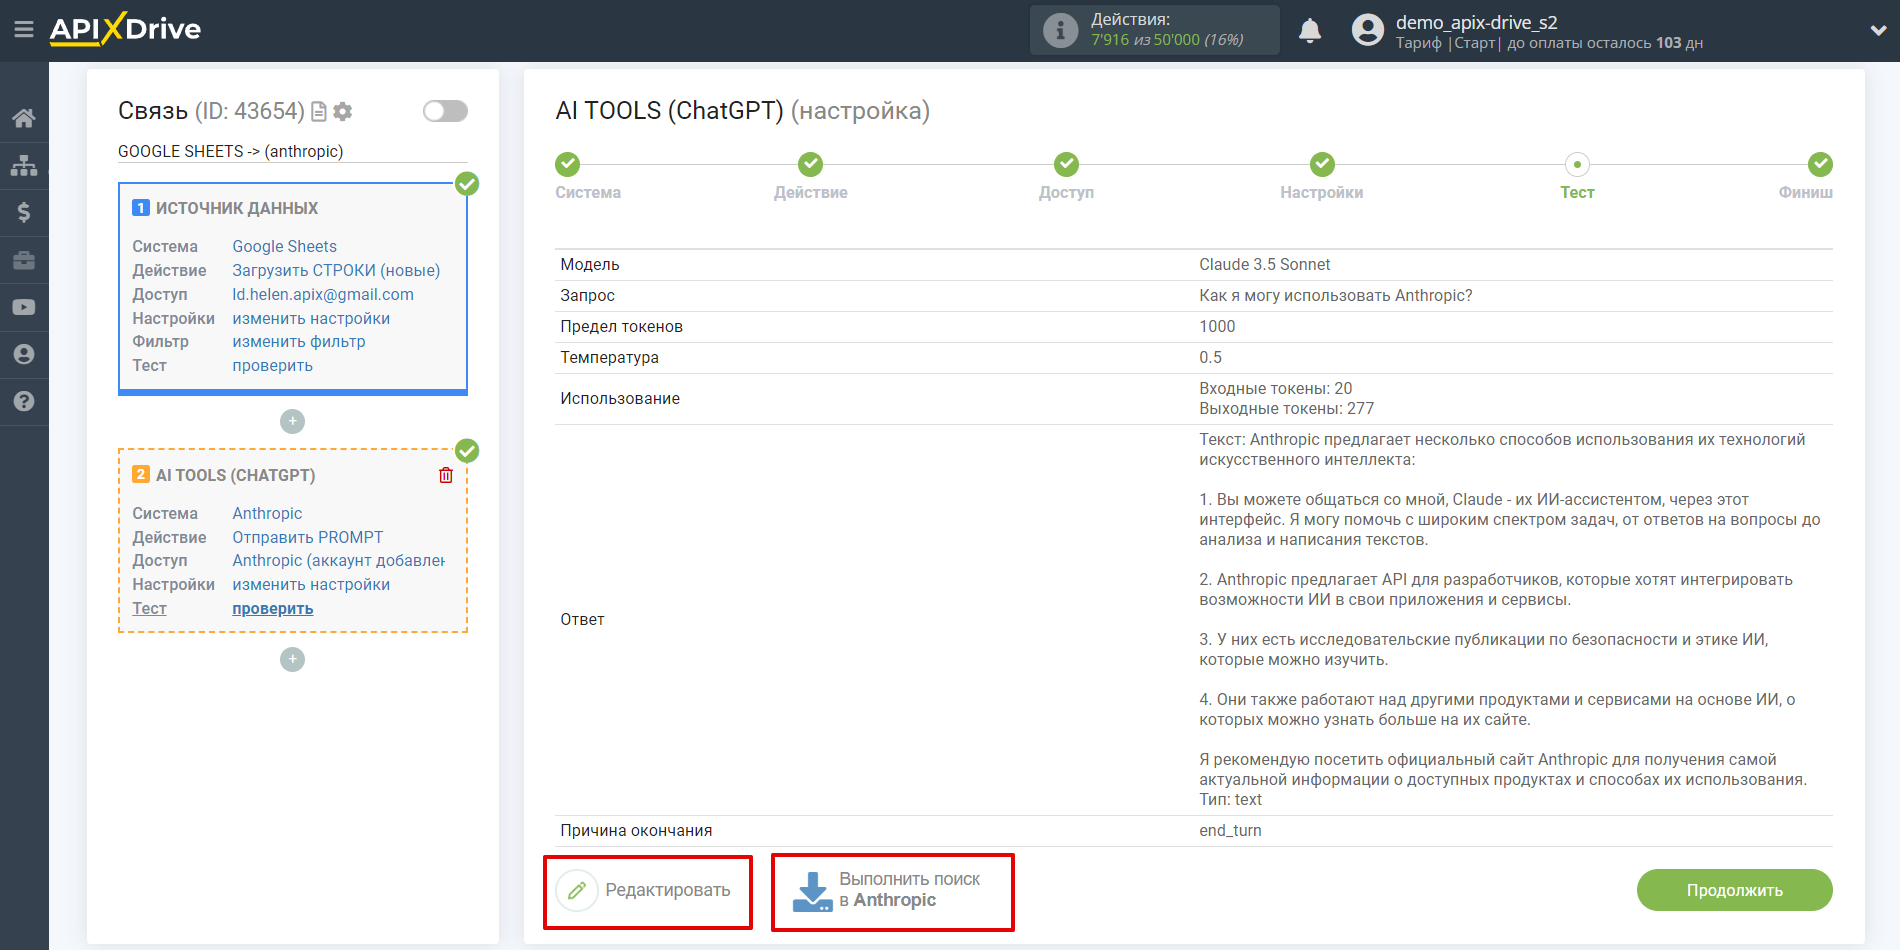The image size is (1900, 950).
Task: Go to the Финиш step
Action: pos(1806,177)
